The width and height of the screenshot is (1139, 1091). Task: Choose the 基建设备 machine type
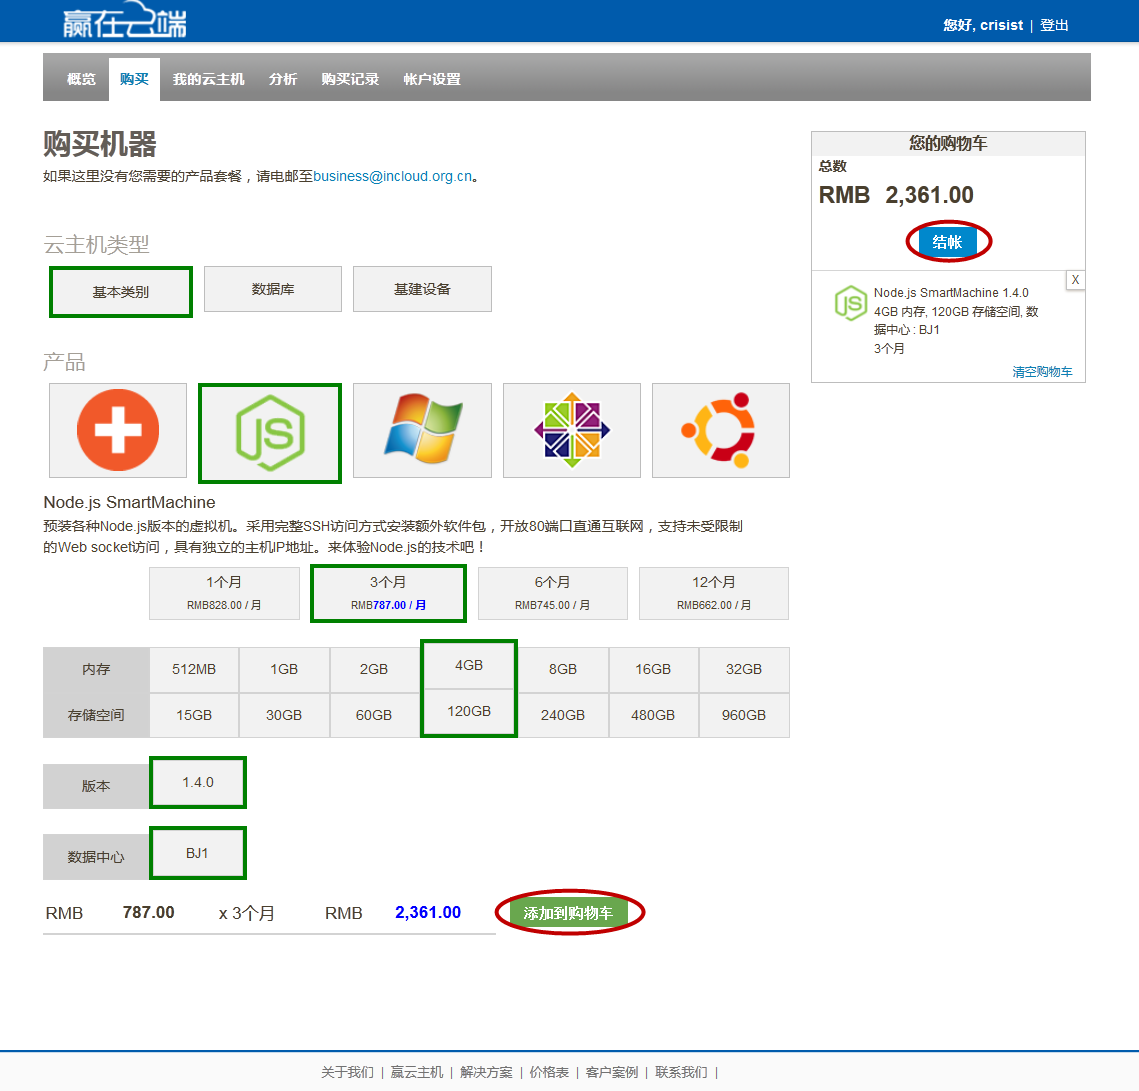coord(422,289)
